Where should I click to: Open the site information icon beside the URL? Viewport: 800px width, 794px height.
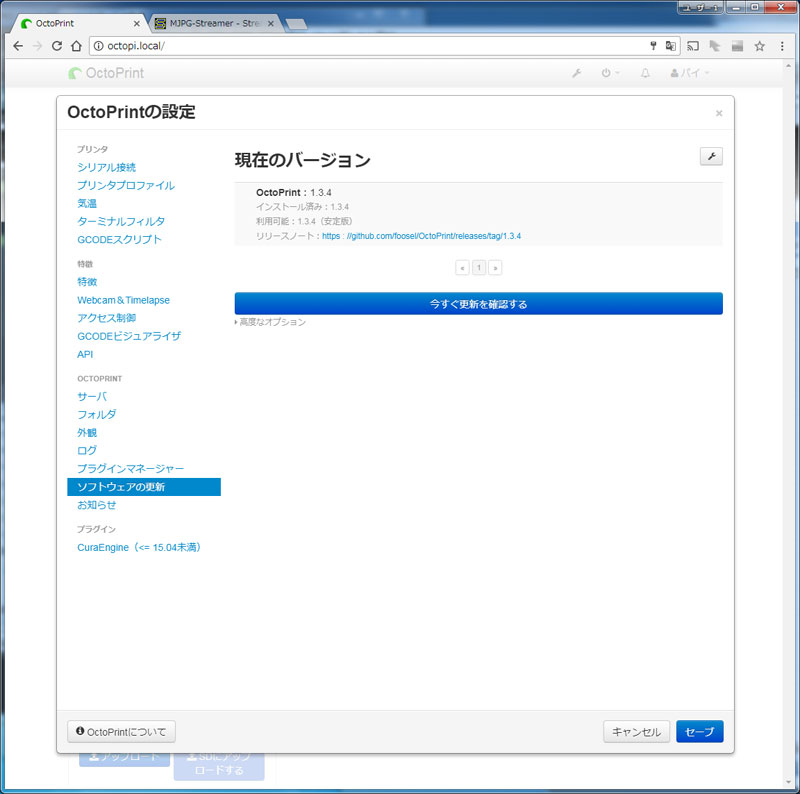coord(98,46)
